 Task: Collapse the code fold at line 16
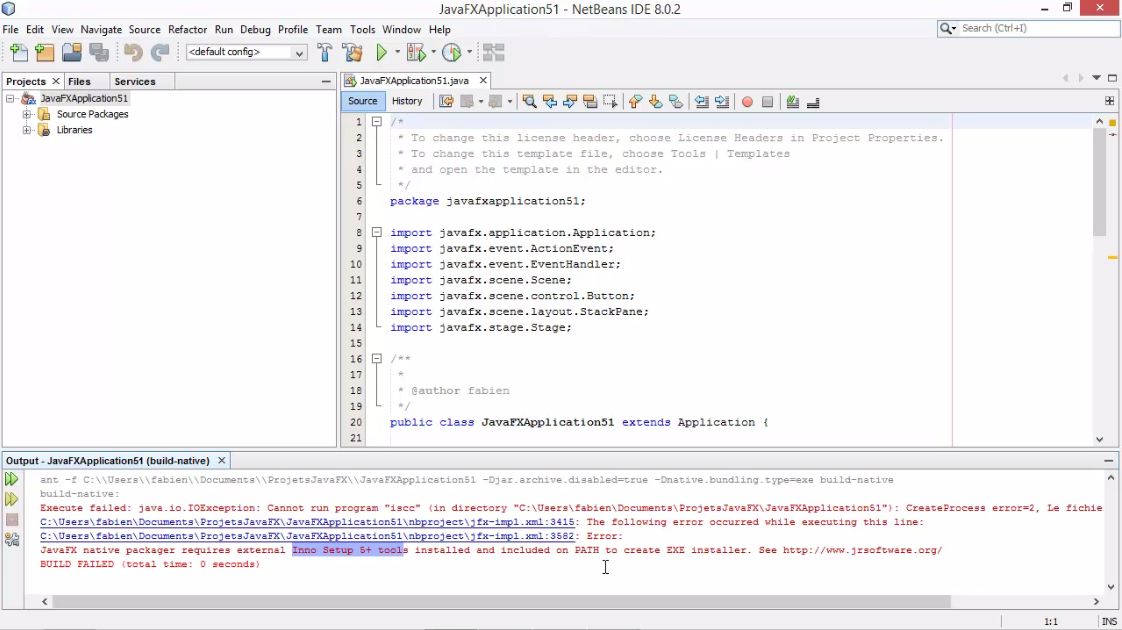click(377, 359)
